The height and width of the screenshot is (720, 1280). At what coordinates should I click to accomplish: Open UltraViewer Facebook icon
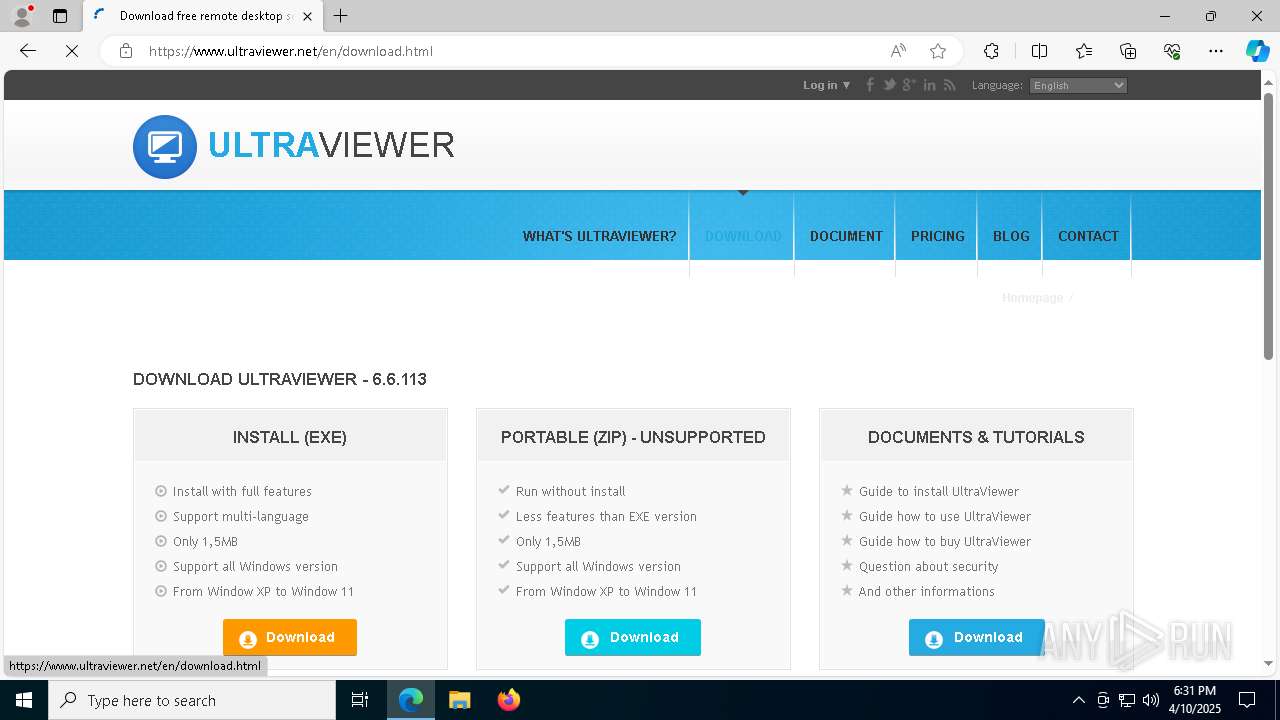tap(870, 85)
